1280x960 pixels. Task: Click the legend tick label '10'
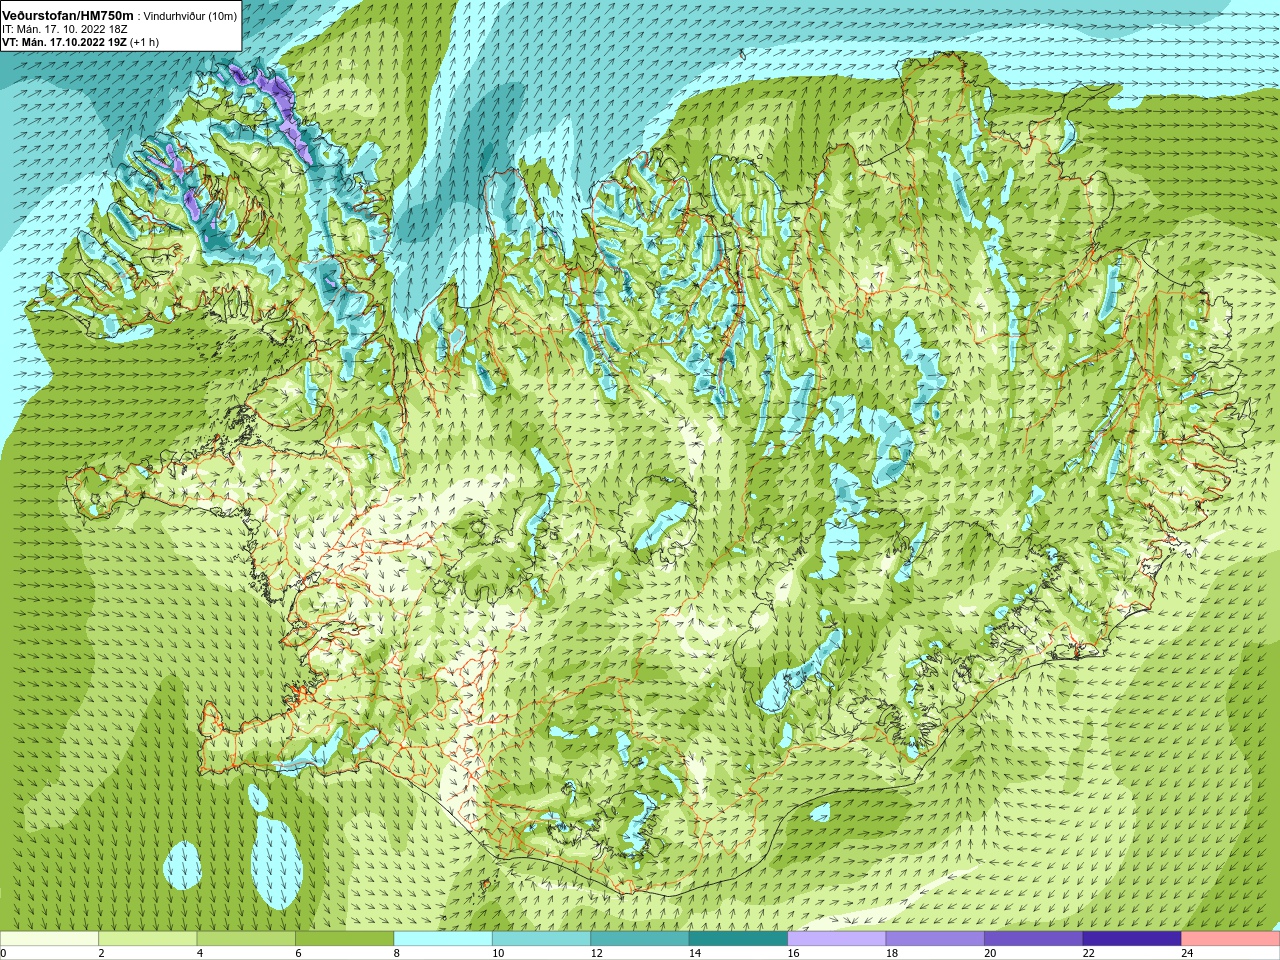[498, 953]
